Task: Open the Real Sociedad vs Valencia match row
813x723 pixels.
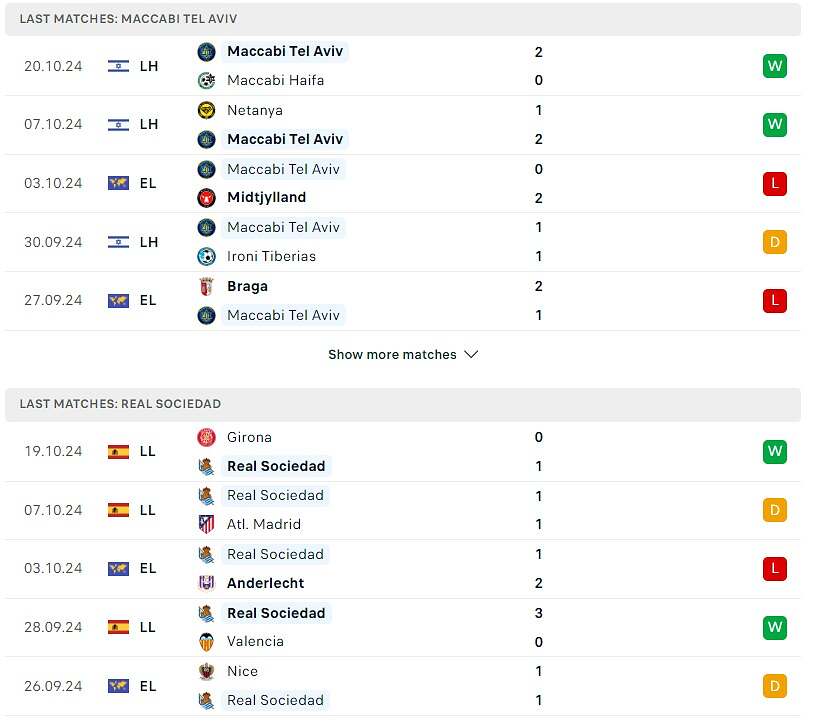Action: coord(403,628)
